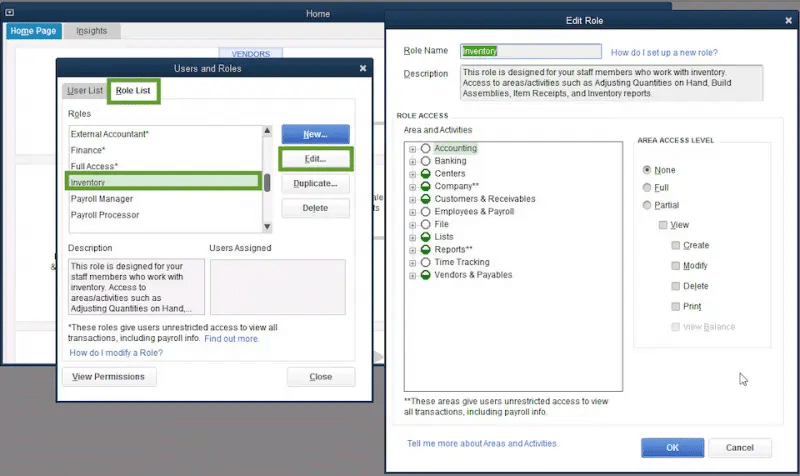Viewport: 800px width, 476px height.
Task: Click the Home window system menu icon
Action: [x=9, y=12]
